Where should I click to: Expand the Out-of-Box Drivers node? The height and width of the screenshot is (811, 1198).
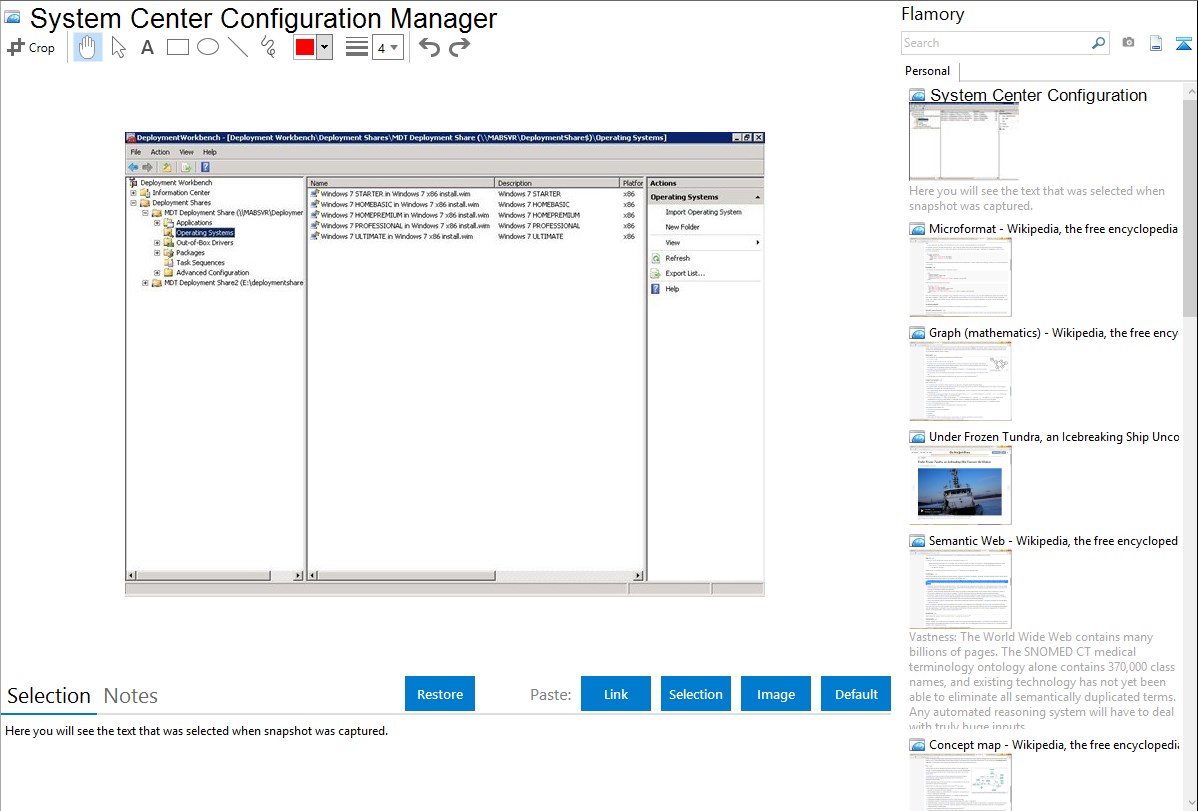157,242
